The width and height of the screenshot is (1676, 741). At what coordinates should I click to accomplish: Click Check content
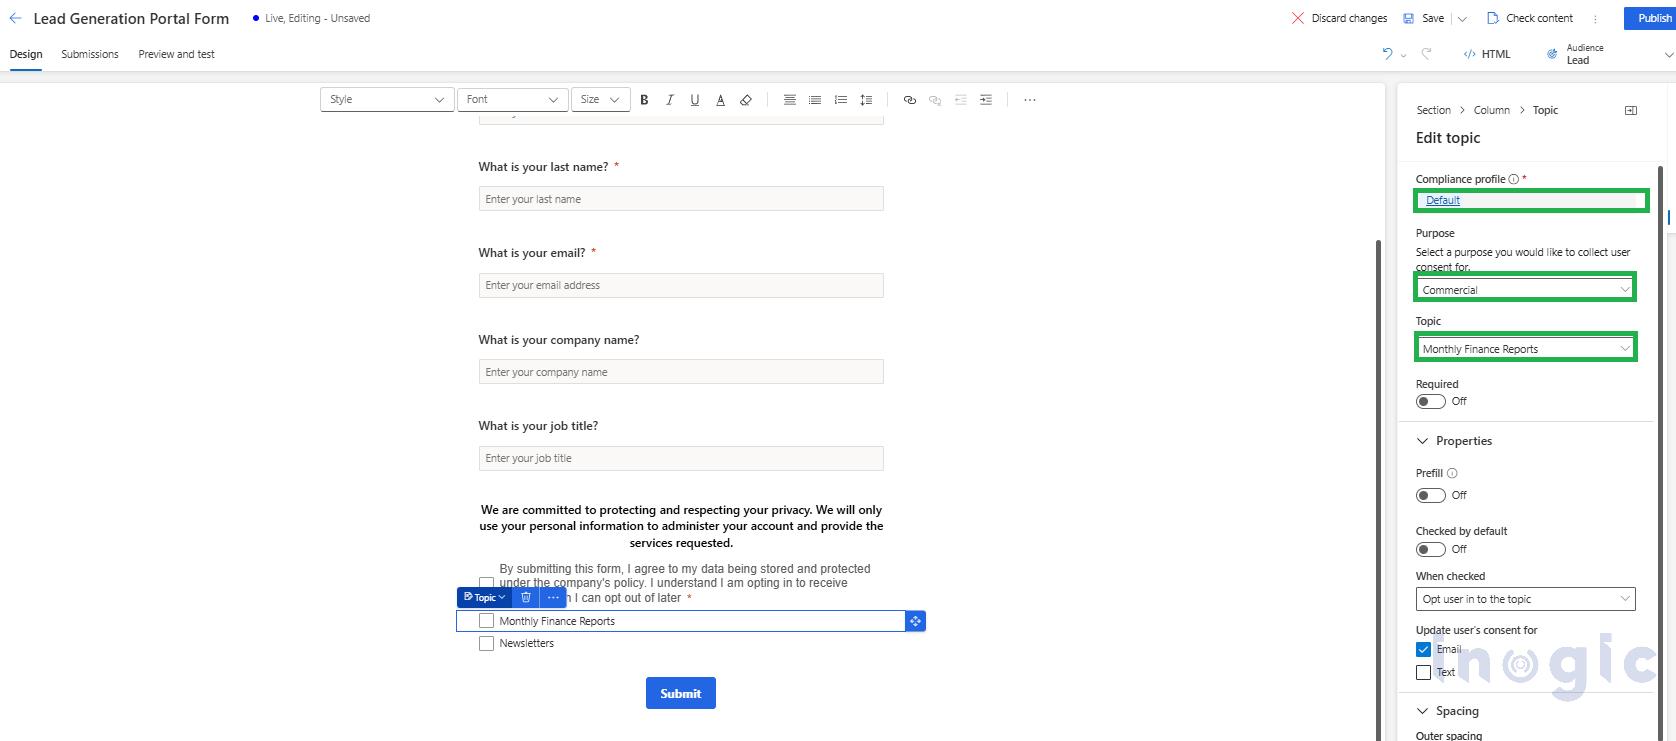[x=1530, y=18]
